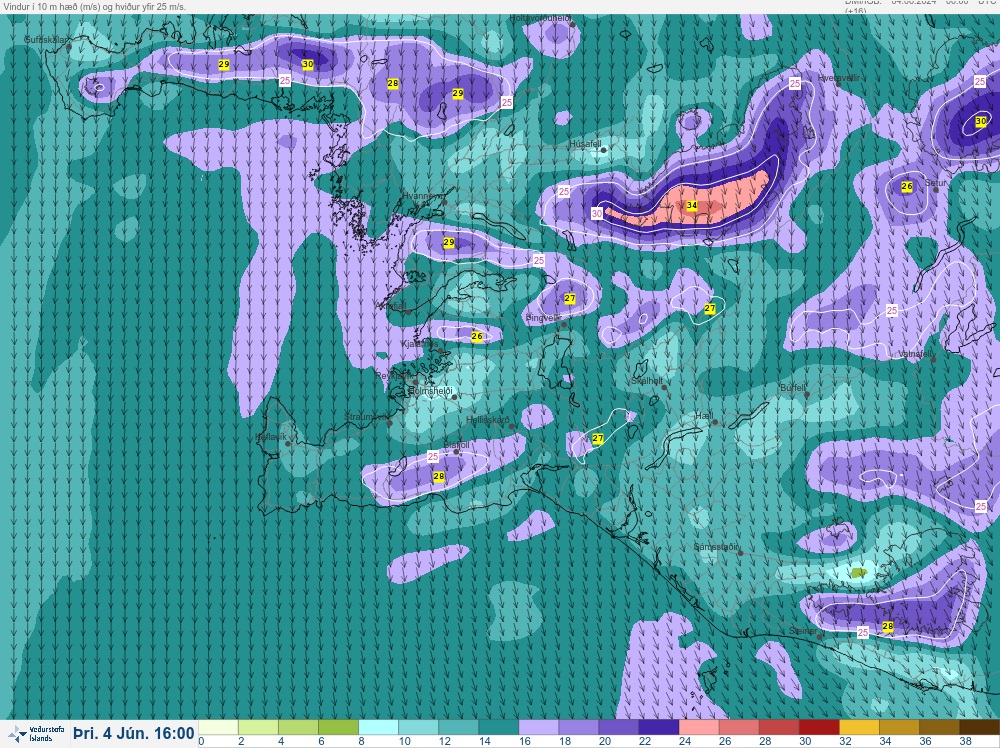
Task: Click the white 25 contour label above Bláfjöll
Action: [x=433, y=457]
